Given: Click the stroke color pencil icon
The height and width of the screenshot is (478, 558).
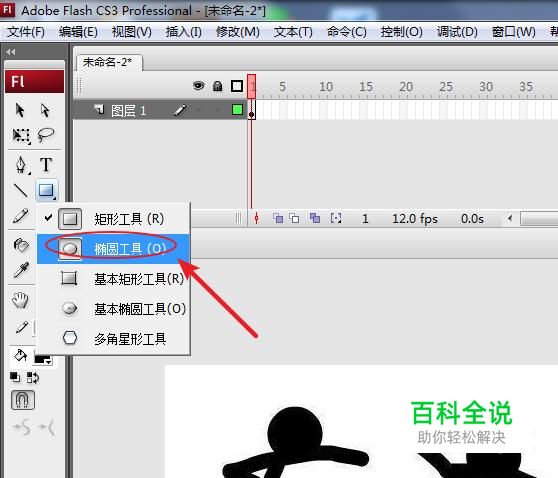Looking at the screenshot, I should point(21,327).
